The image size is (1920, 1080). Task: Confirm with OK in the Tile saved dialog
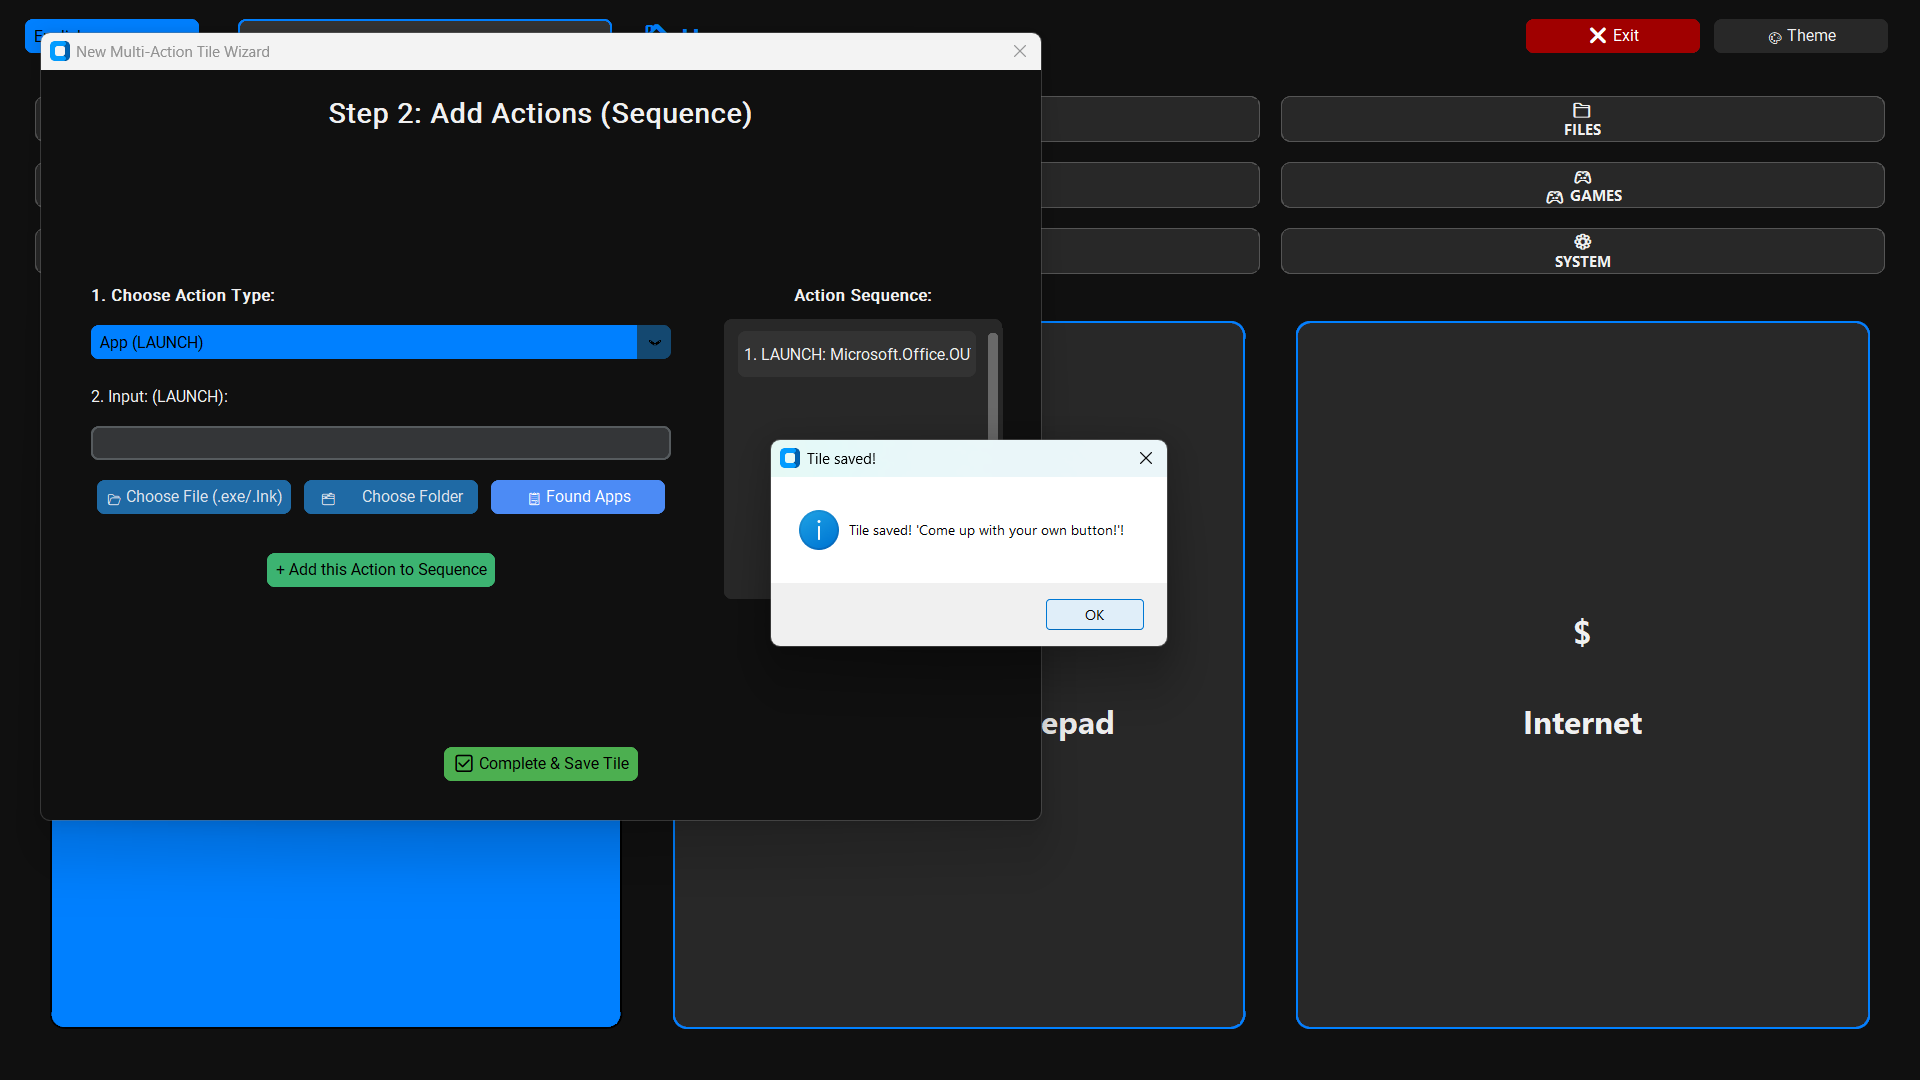(x=1094, y=614)
